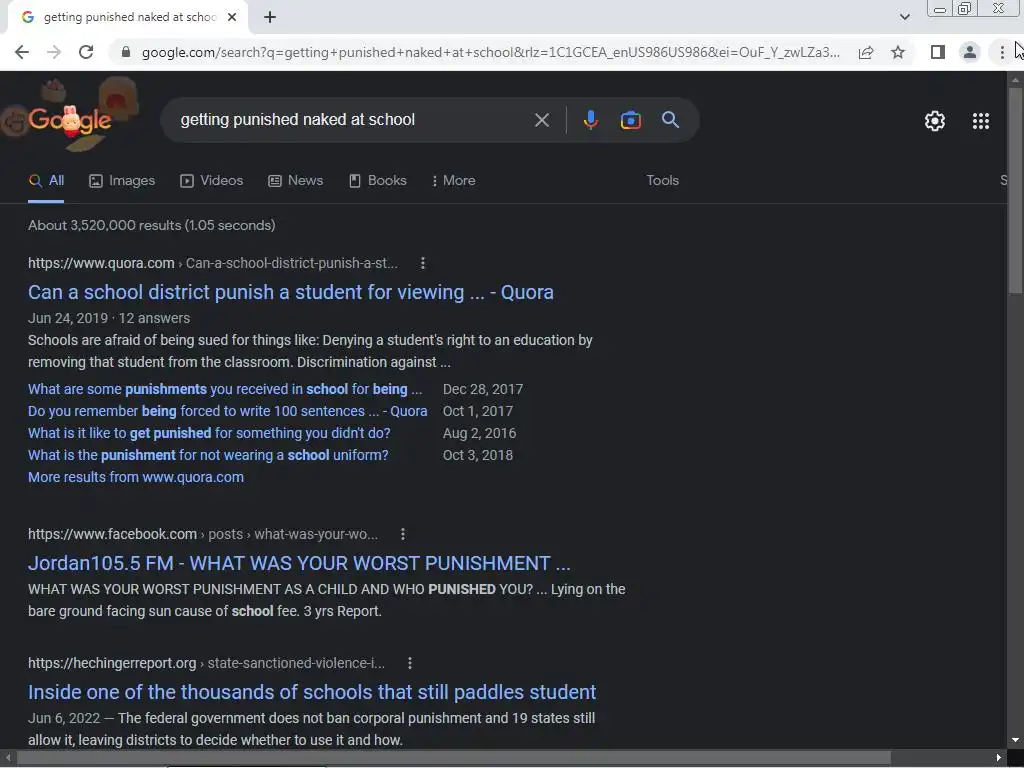Screen dimensions: 1024x768
Task: Bookmark this page with the star icon
Action: (898, 52)
